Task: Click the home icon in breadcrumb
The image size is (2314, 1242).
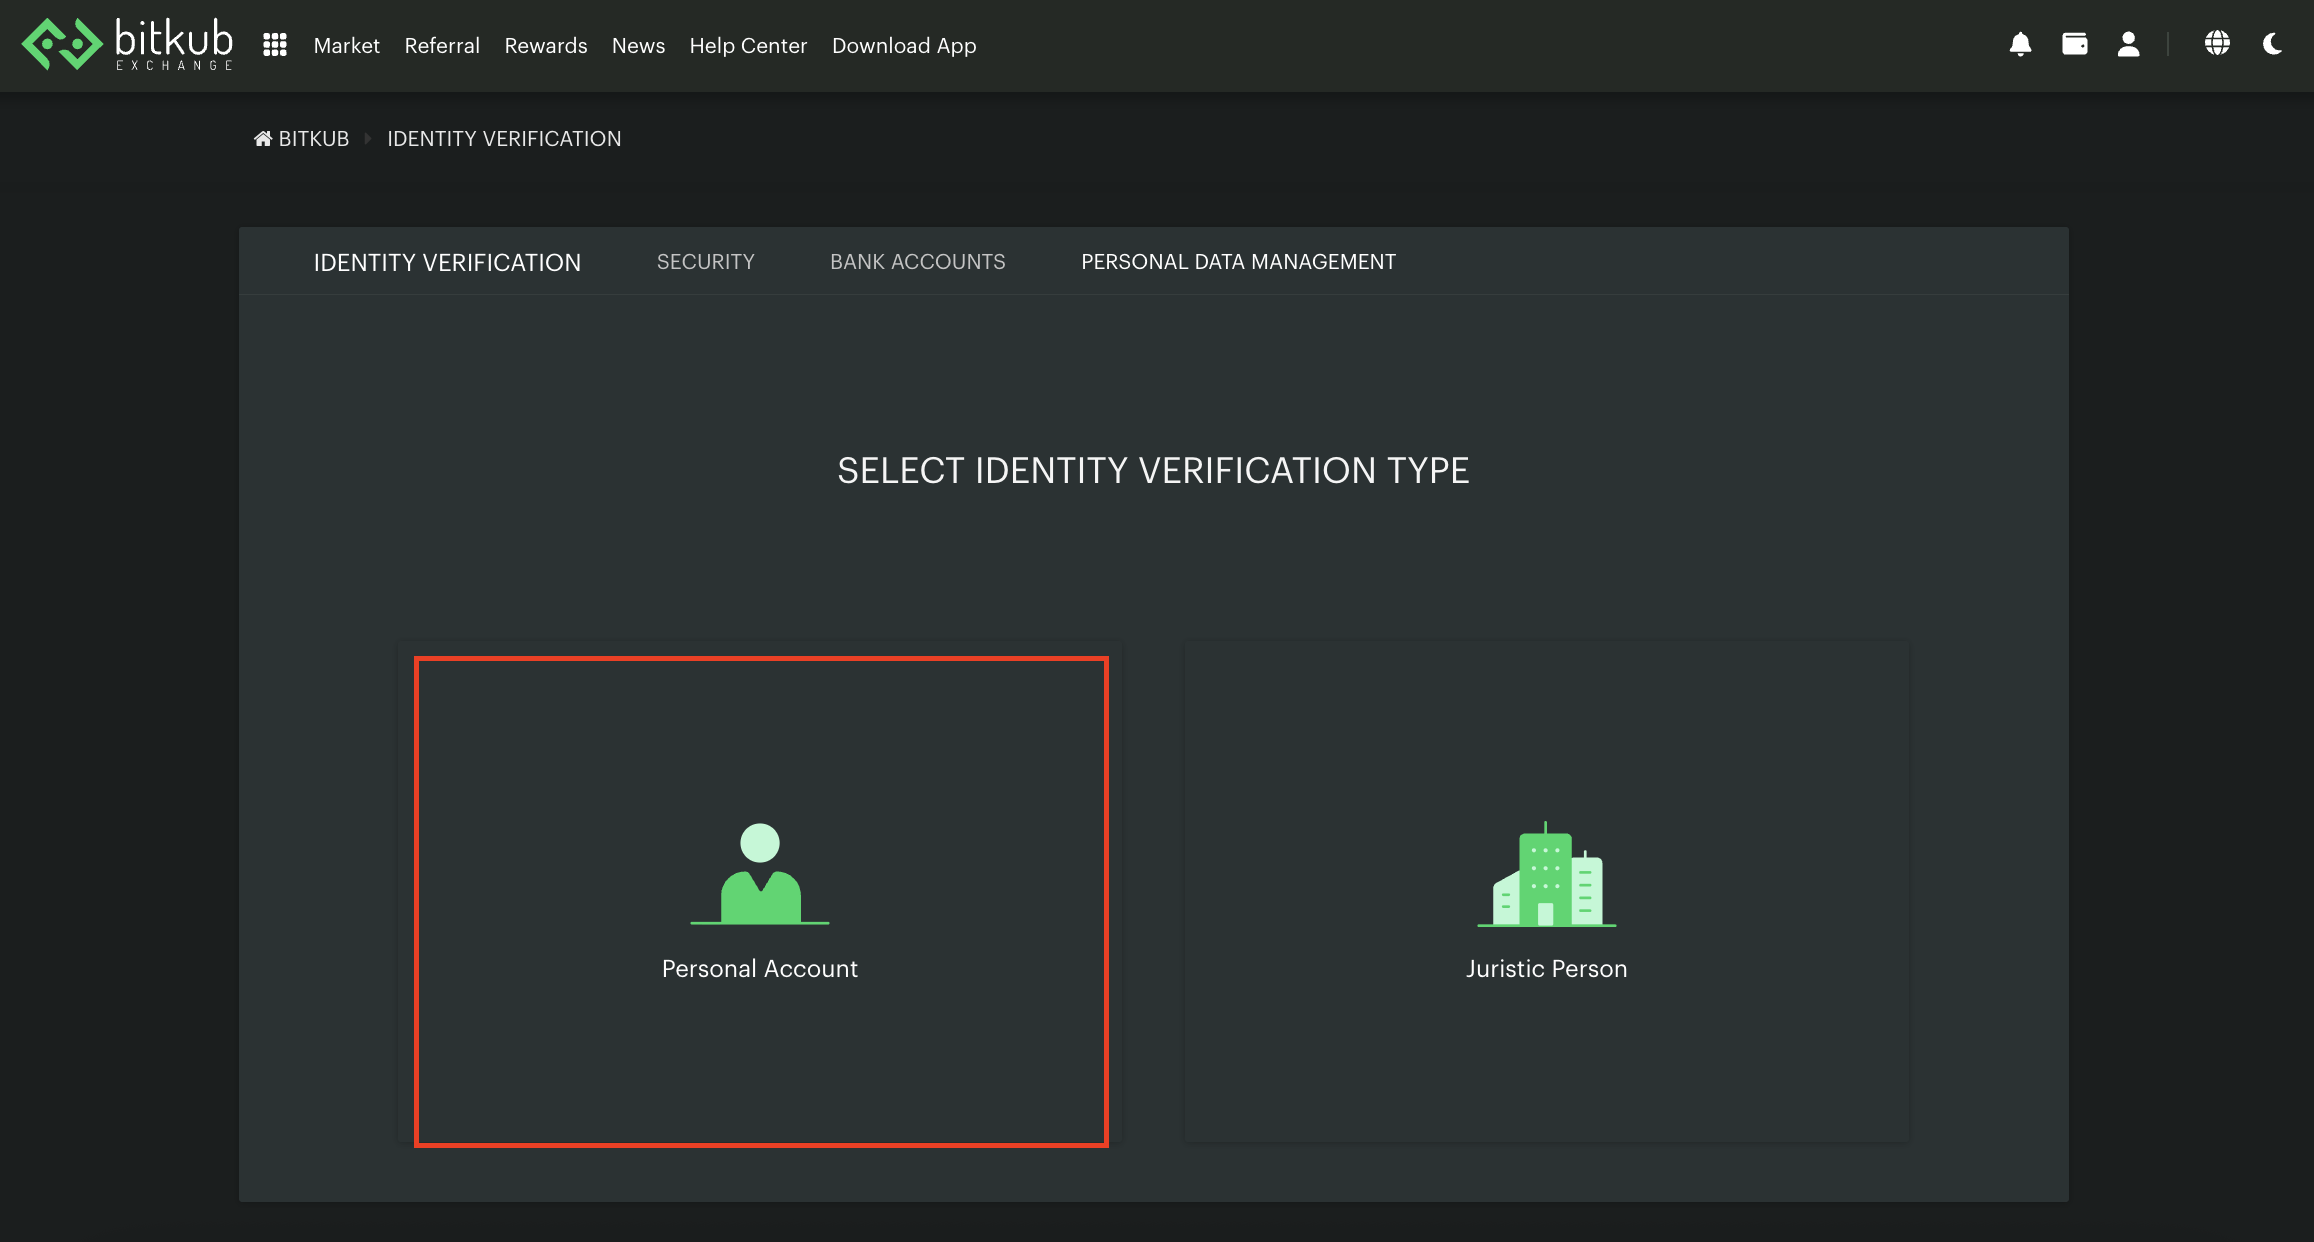Action: point(263,139)
